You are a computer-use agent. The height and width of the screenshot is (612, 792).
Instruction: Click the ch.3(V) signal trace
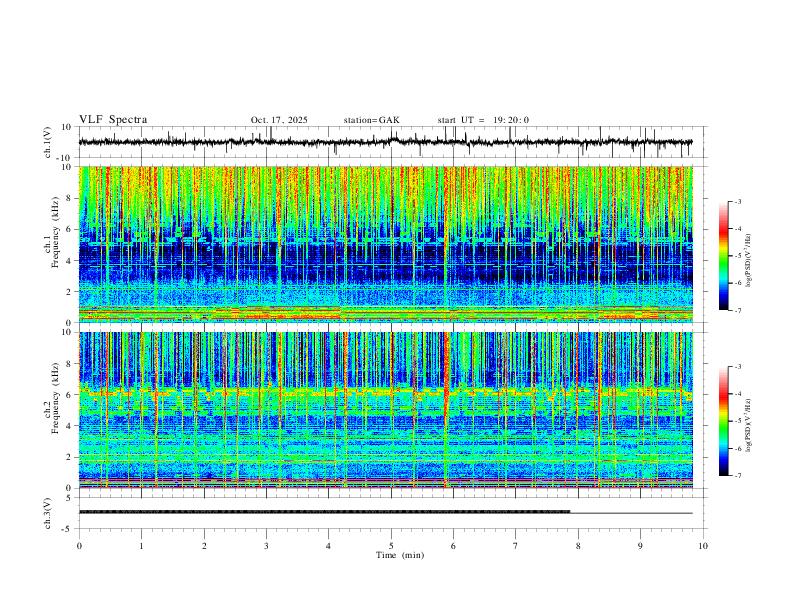click(385, 513)
